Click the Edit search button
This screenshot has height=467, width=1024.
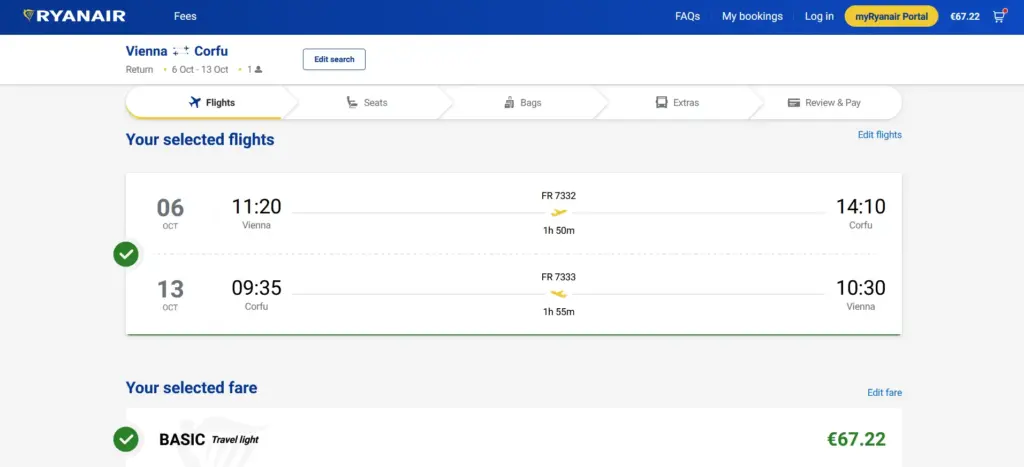(334, 59)
